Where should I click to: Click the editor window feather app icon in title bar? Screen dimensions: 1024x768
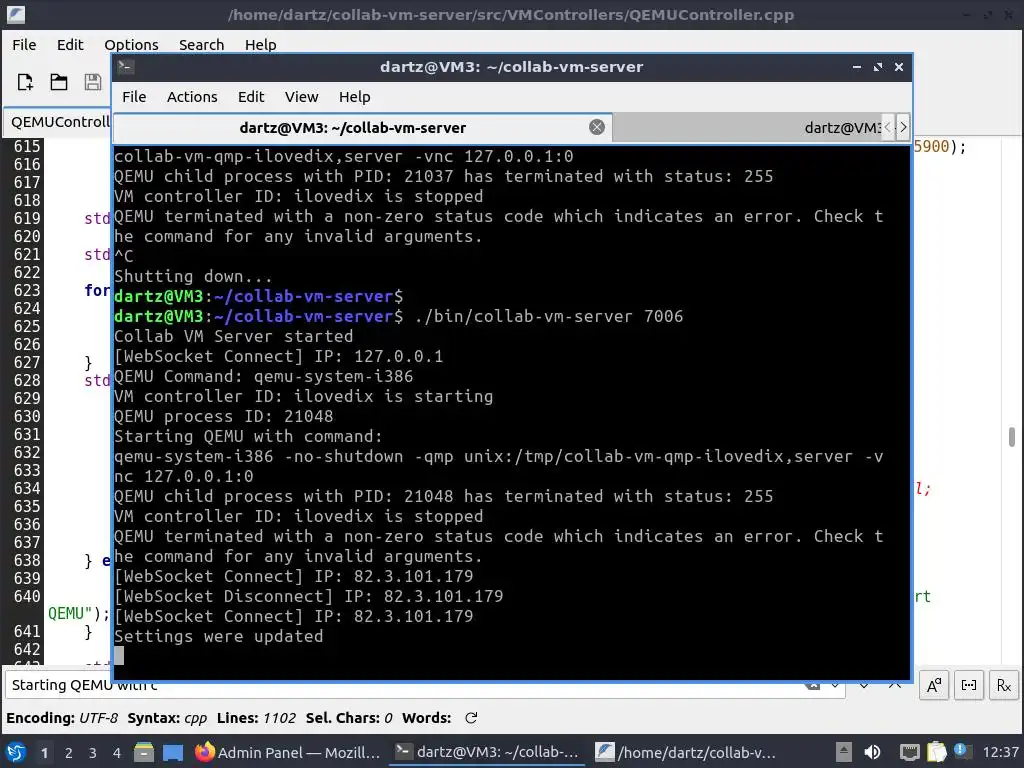[x=15, y=14]
